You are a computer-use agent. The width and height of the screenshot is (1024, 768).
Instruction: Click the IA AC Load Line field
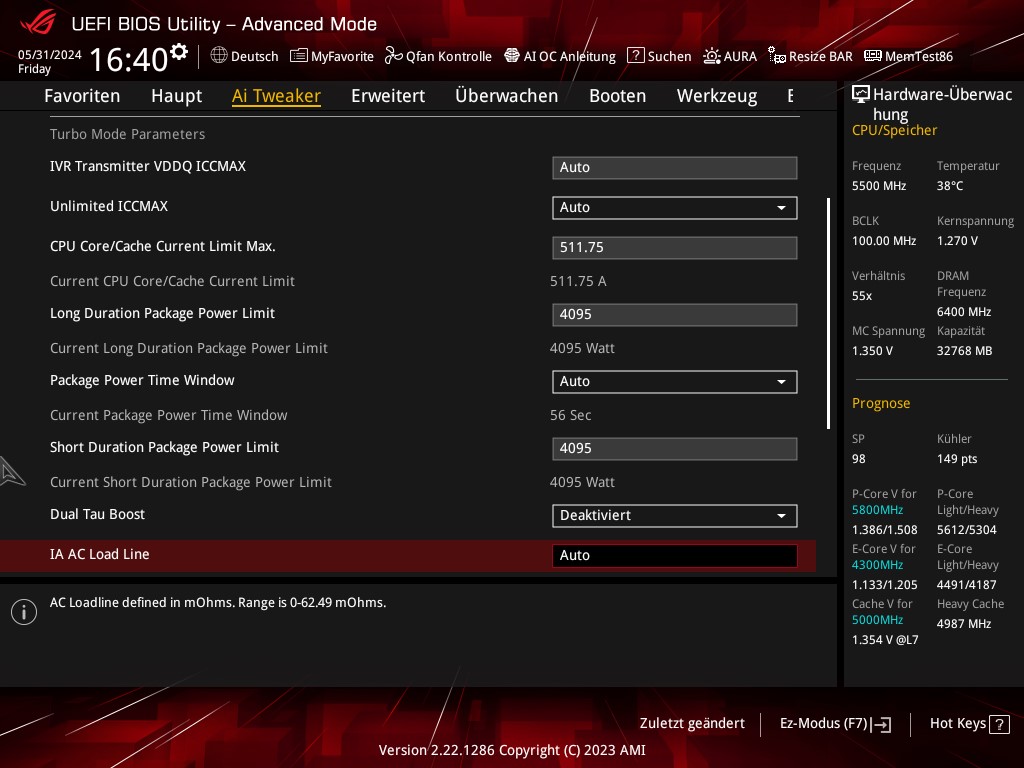tap(675, 555)
